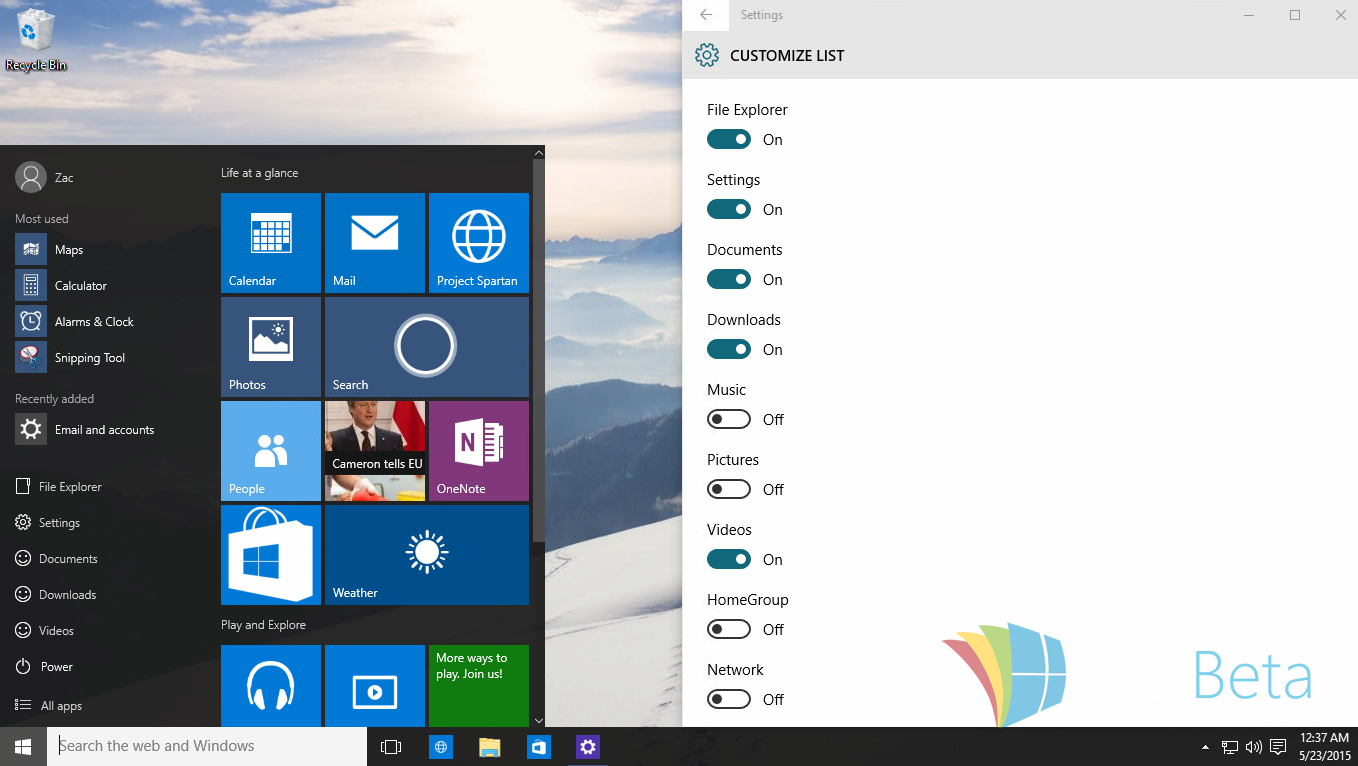The width and height of the screenshot is (1358, 766).
Task: Turn on the Network toggle
Action: click(729, 699)
